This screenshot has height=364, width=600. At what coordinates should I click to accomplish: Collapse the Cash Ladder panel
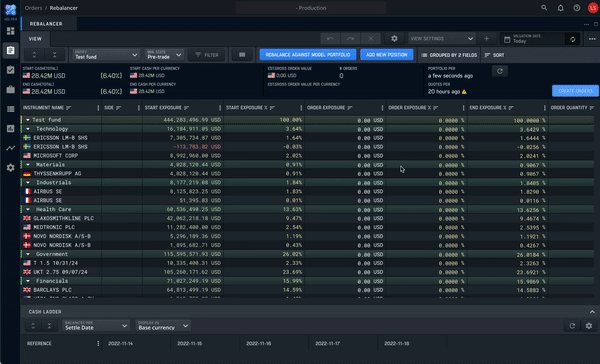(592, 312)
